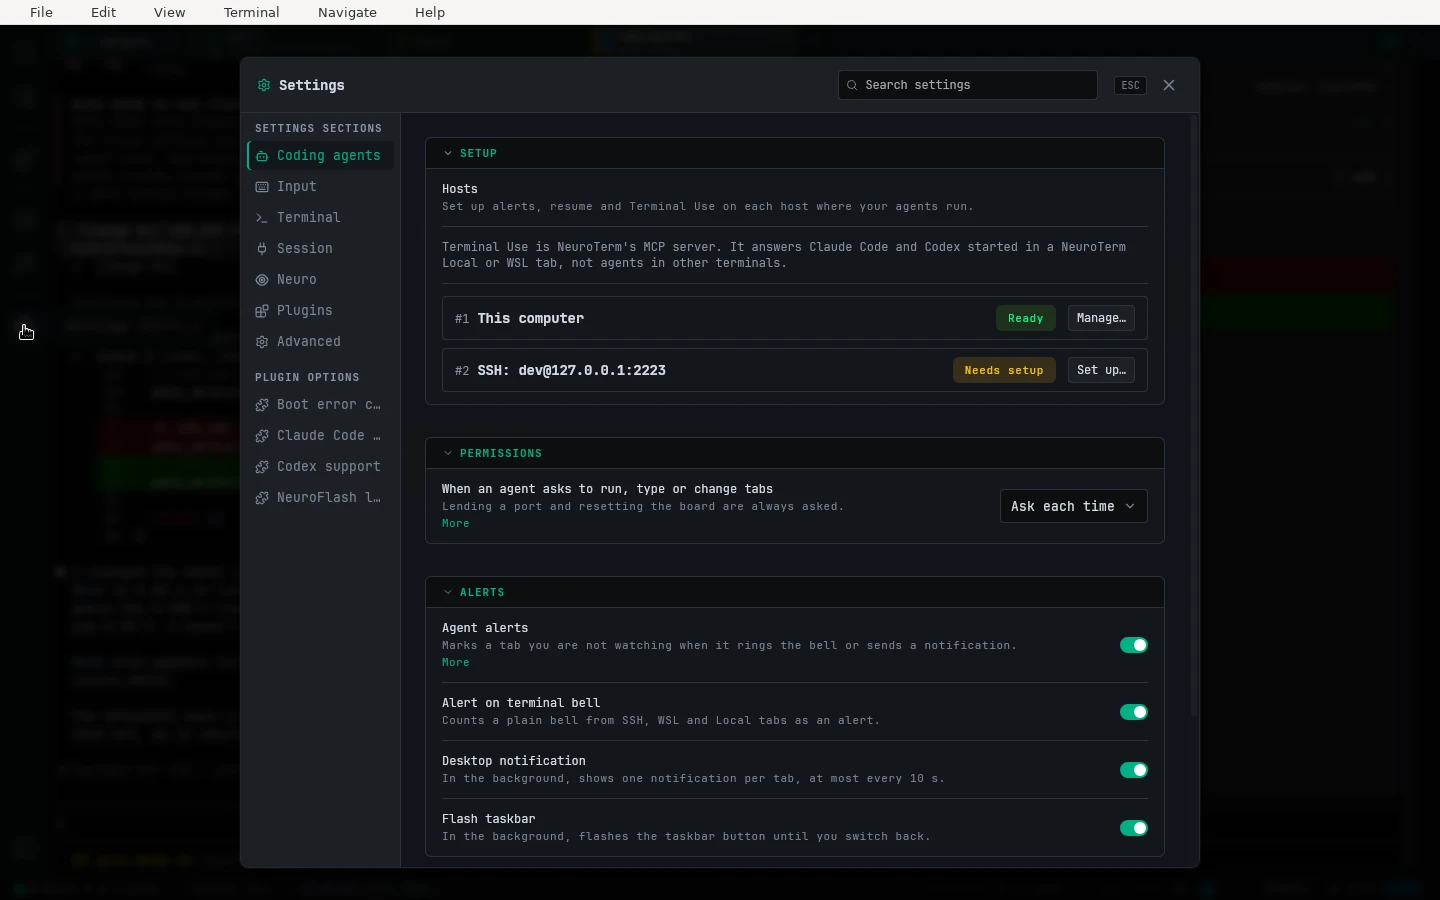This screenshot has width=1440, height=900.
Task: Click the Session plug icon in sidebar
Action: click(x=262, y=249)
